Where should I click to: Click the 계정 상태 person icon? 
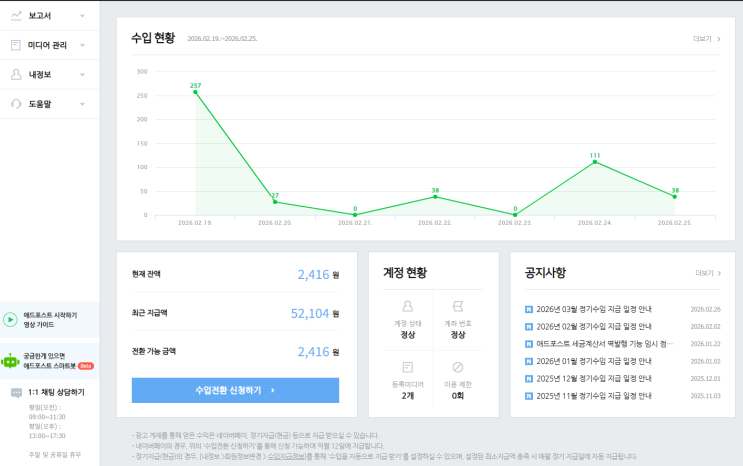408,306
